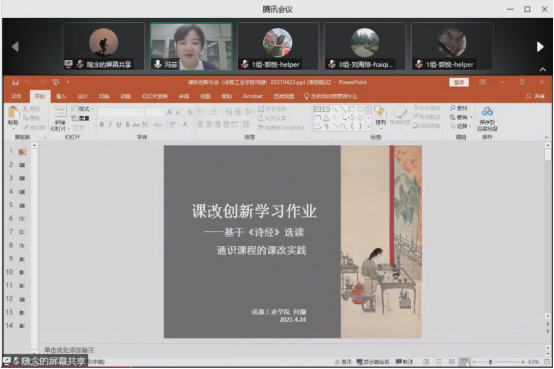Click the fit slide to window icon
The height and width of the screenshot is (369, 554).
[x=547, y=362]
